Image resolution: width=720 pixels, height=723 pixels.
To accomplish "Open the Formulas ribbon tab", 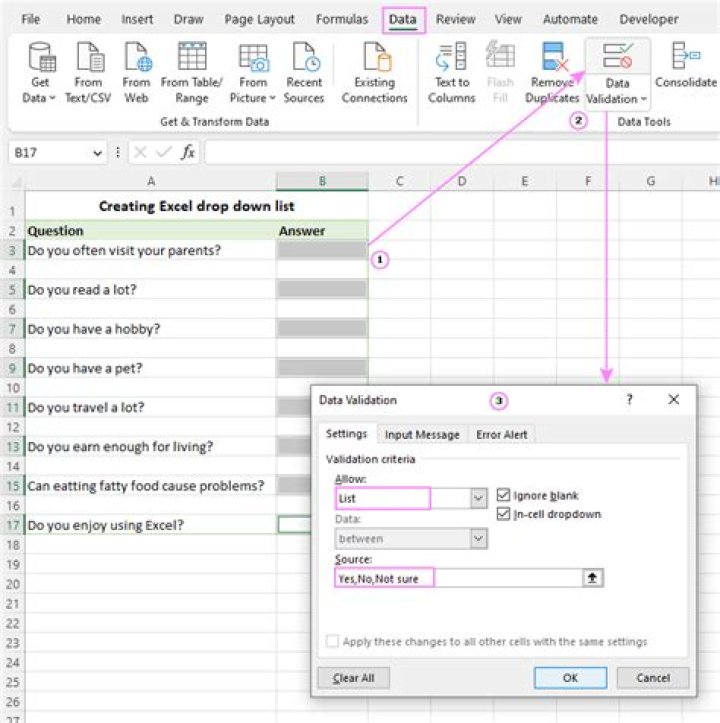I will coord(342,19).
